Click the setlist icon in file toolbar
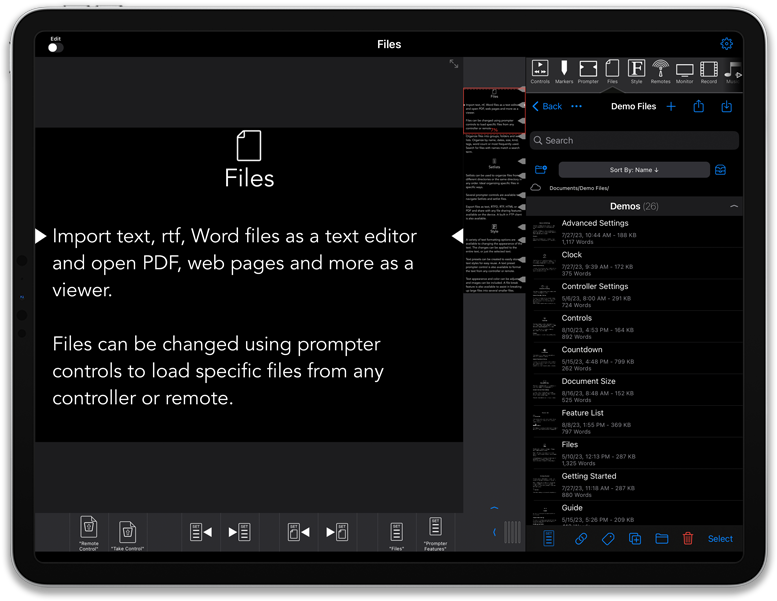 tap(548, 539)
